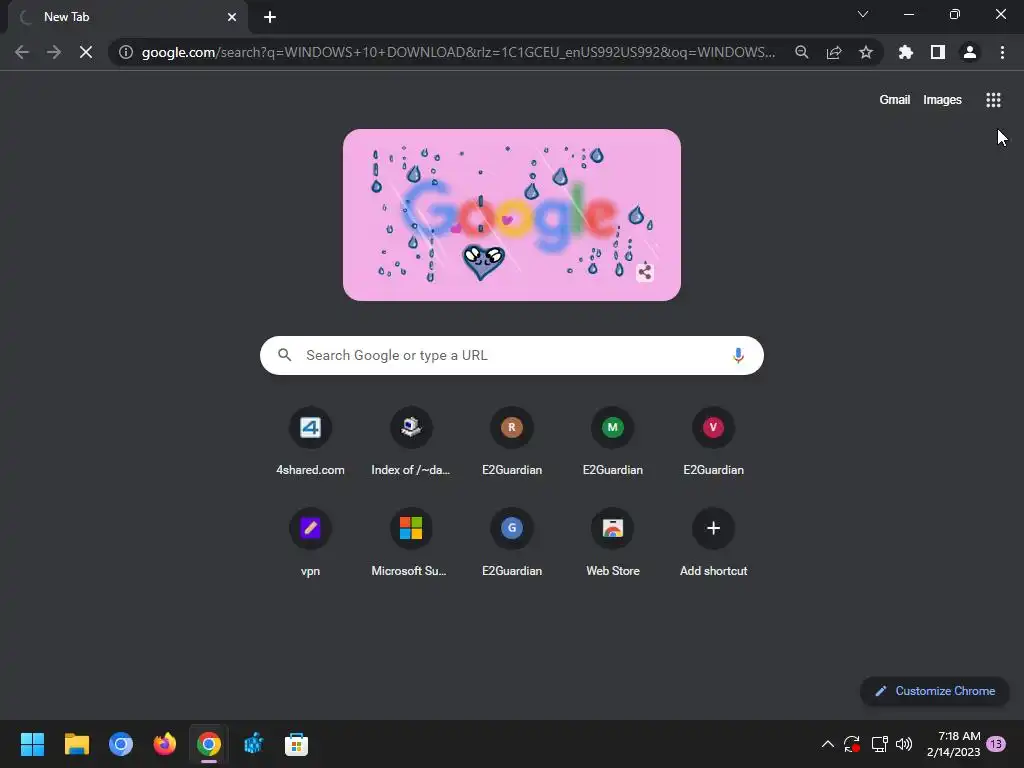
Task: Open the Extensions puzzle icon
Action: click(x=905, y=52)
